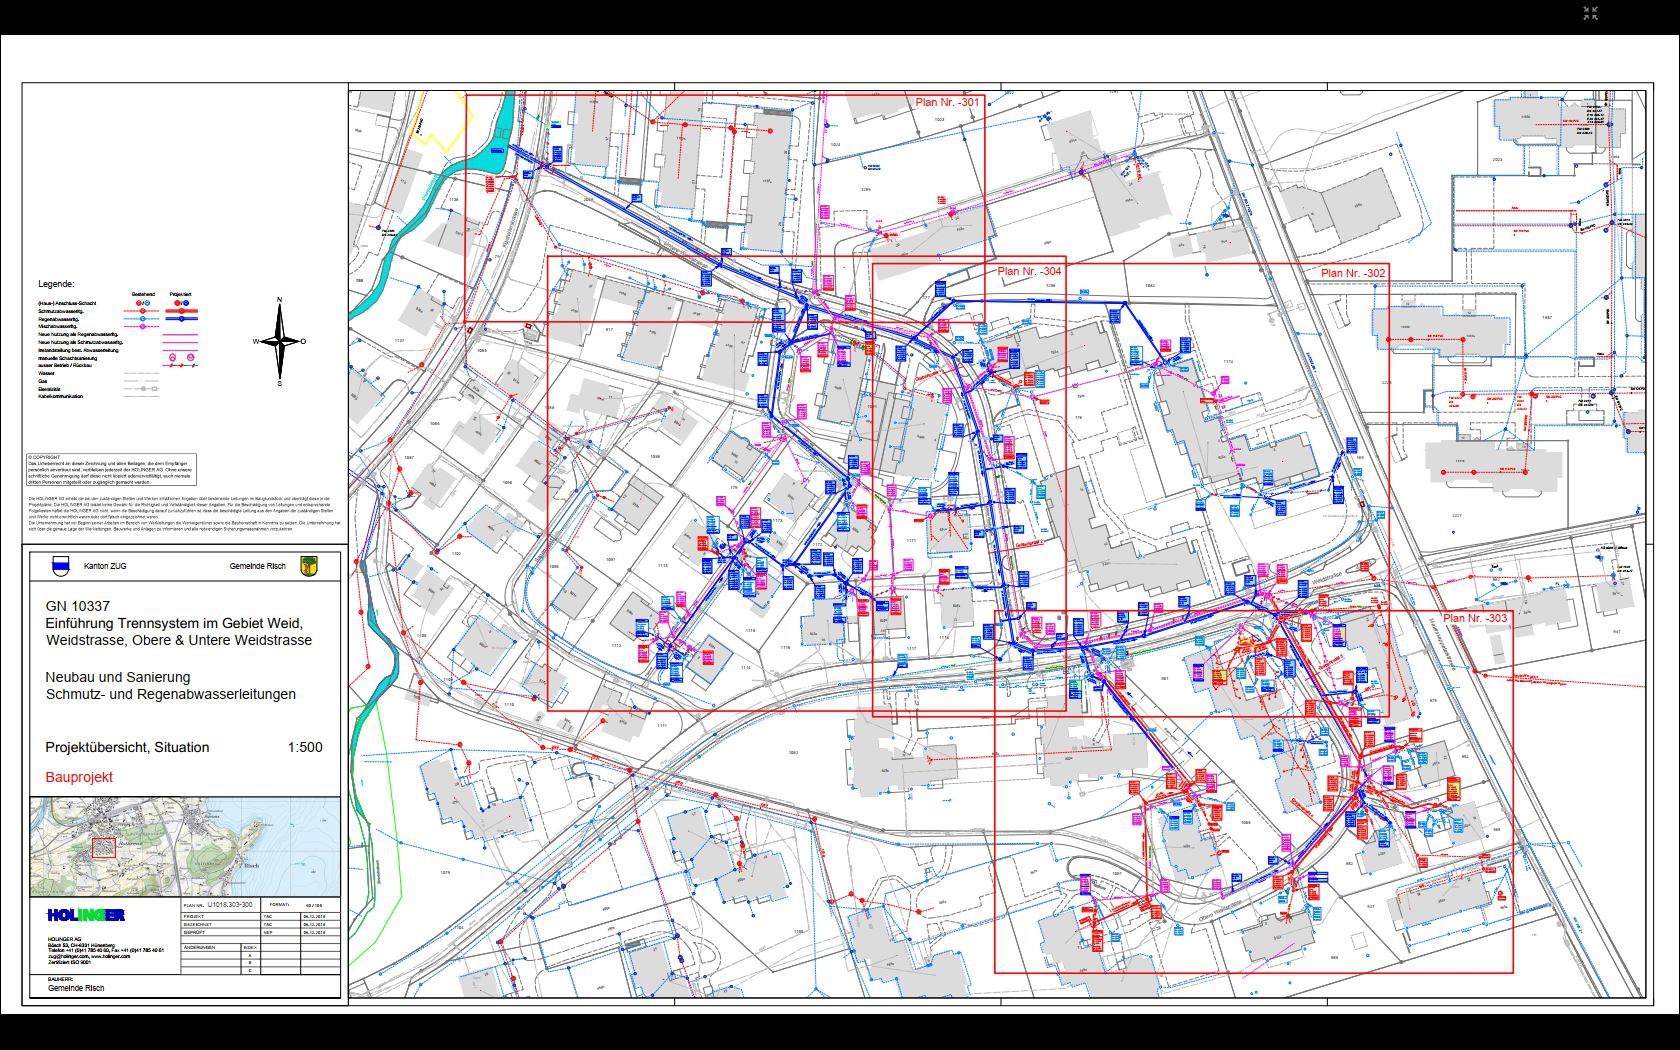Click the HOLINGER company logo
Image resolution: width=1680 pixels, height=1050 pixels.
point(86,915)
